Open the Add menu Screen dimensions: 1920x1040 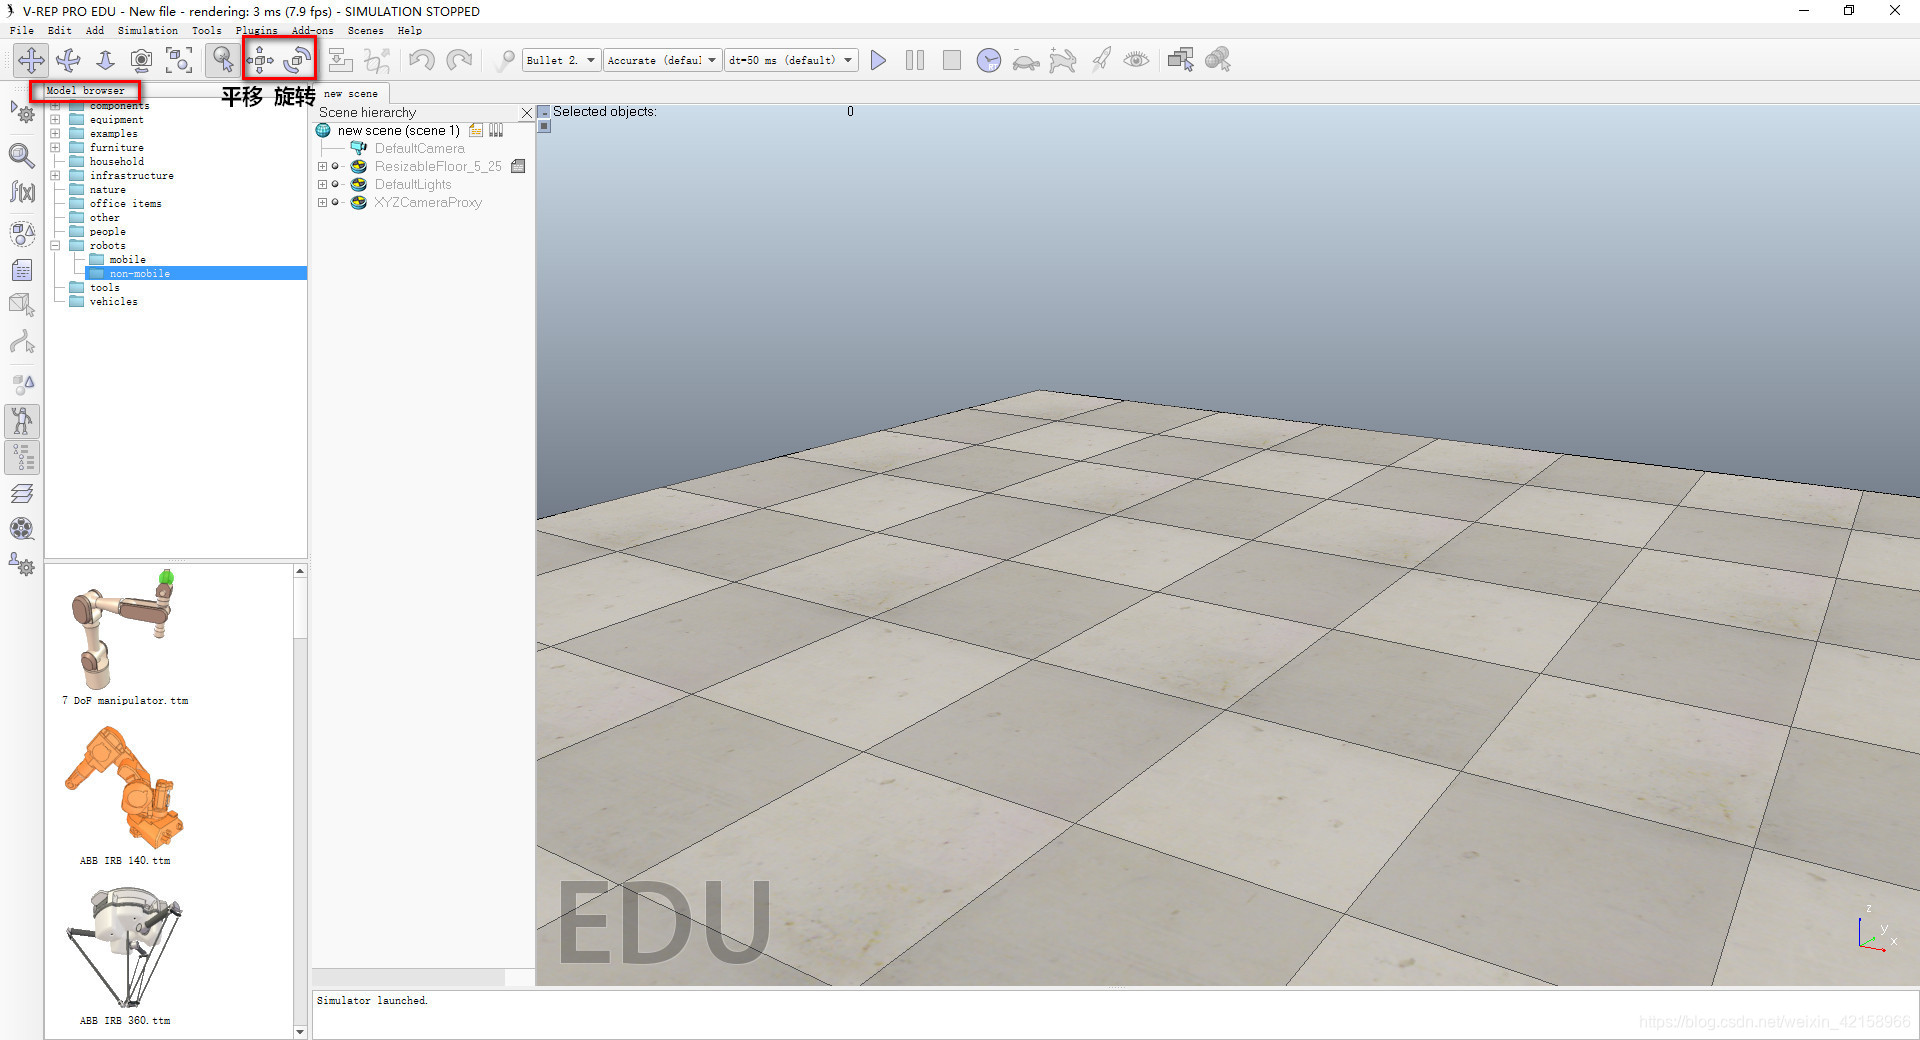[x=95, y=31]
